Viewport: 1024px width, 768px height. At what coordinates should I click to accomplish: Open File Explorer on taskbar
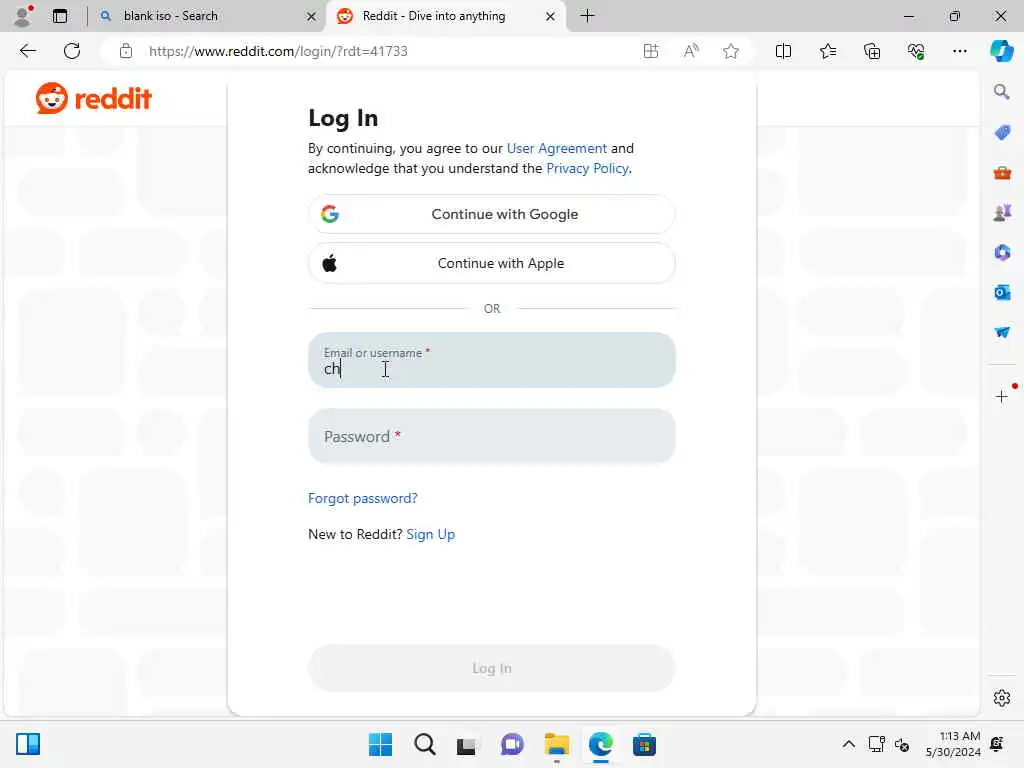pyautogui.click(x=556, y=744)
